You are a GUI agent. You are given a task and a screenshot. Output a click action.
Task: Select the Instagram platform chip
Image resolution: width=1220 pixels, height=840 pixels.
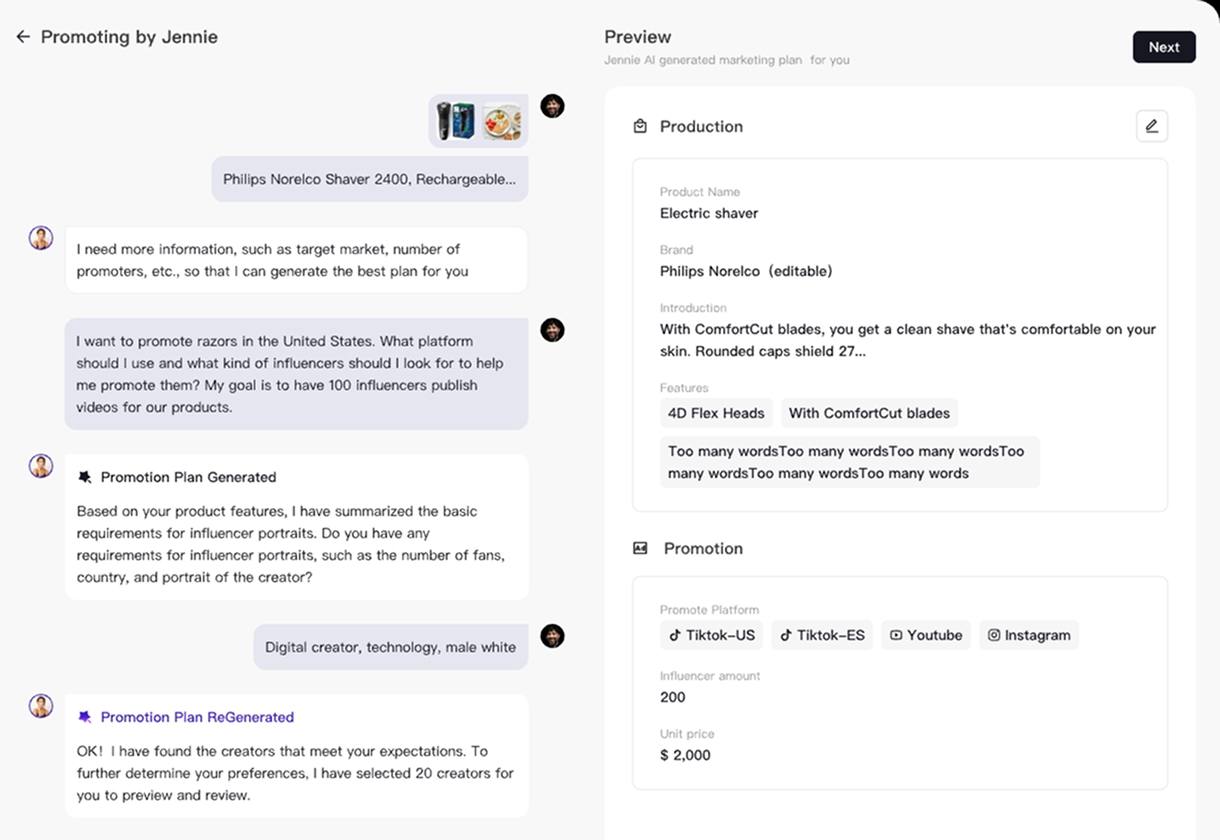click(1029, 635)
